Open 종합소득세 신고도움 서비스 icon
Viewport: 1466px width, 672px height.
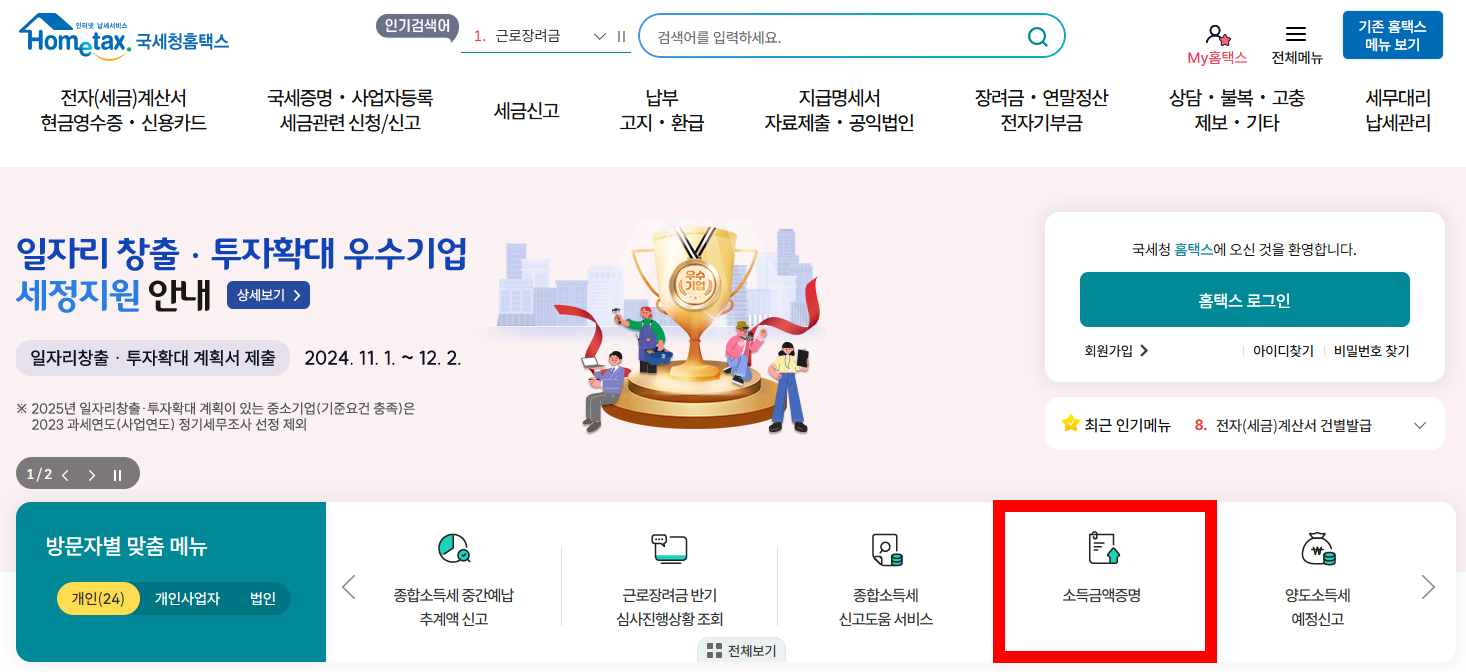886,549
